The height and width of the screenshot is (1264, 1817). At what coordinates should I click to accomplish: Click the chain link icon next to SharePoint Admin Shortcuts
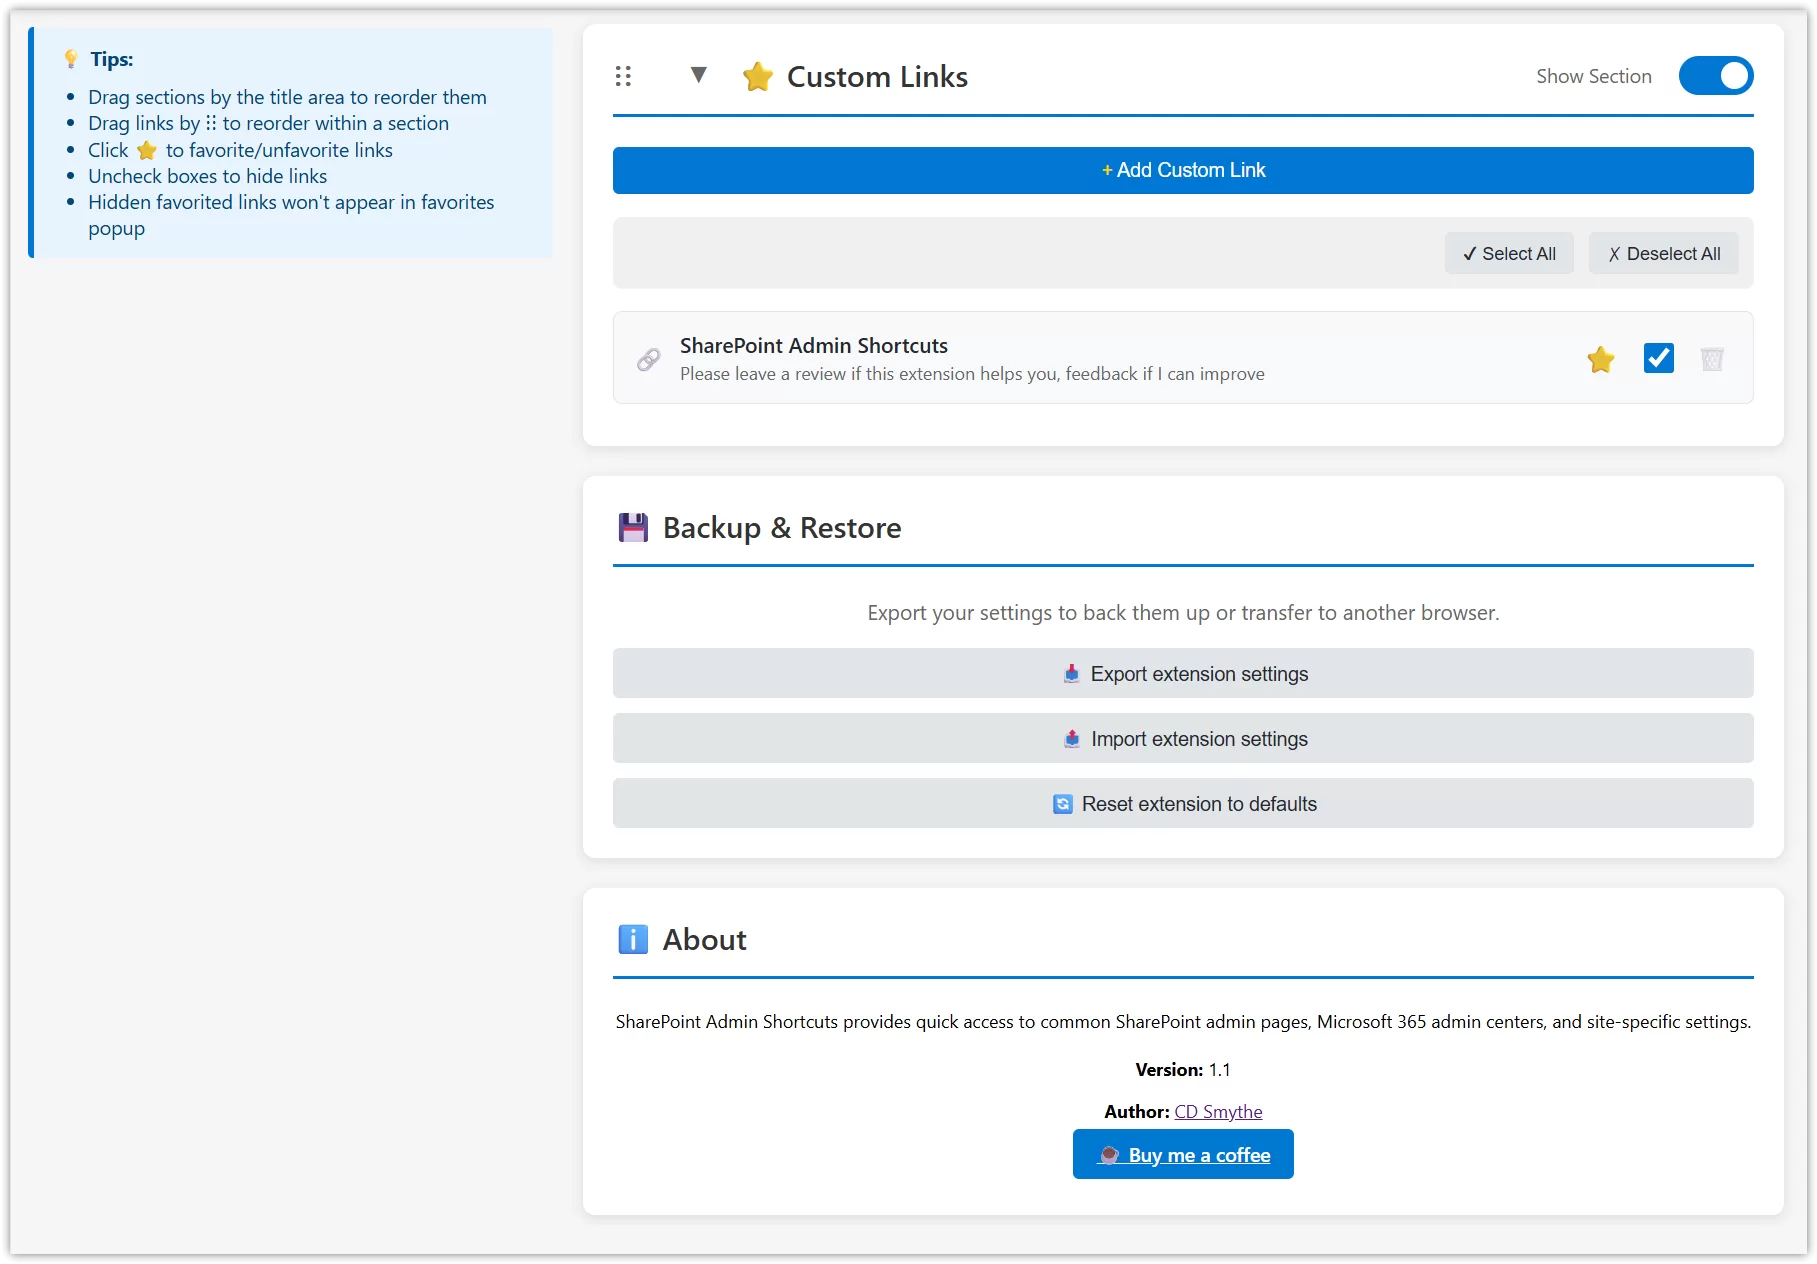[x=647, y=358]
